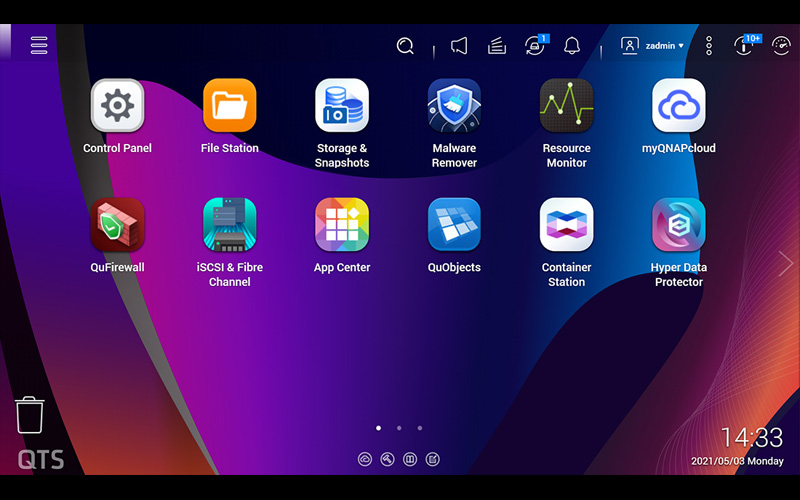Go to next desktop page arrow
The width and height of the screenshot is (800, 500).
pyautogui.click(x=786, y=264)
